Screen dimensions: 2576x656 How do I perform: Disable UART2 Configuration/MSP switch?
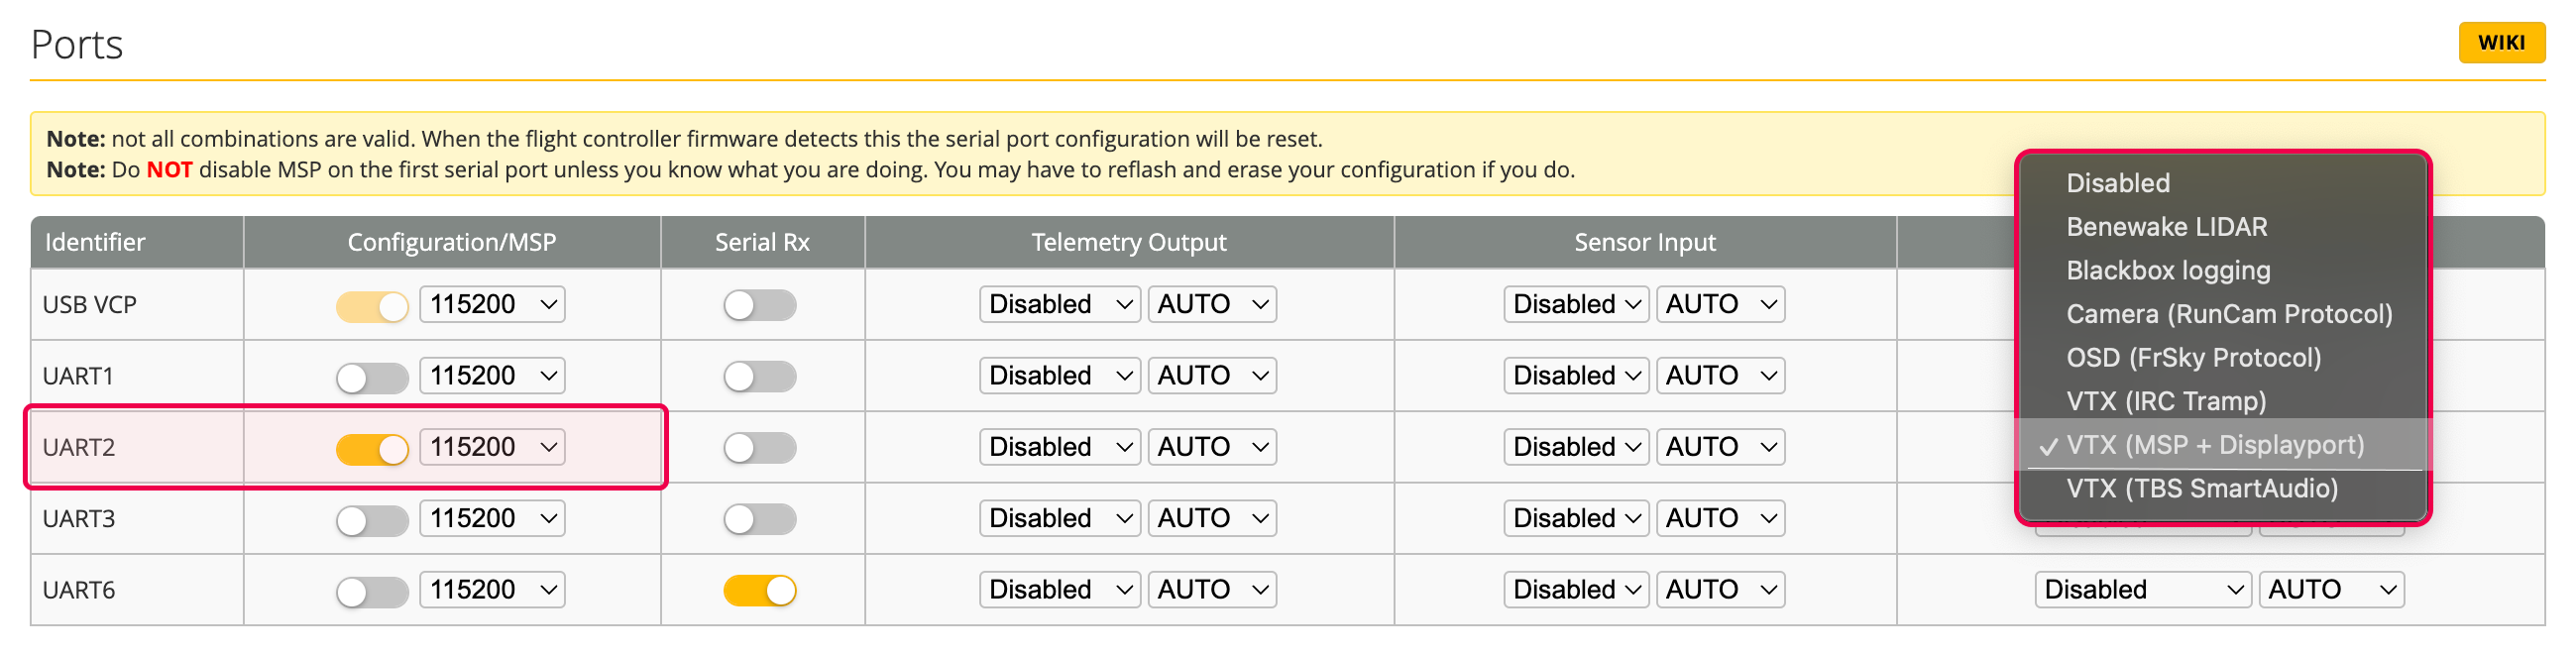pyautogui.click(x=372, y=449)
